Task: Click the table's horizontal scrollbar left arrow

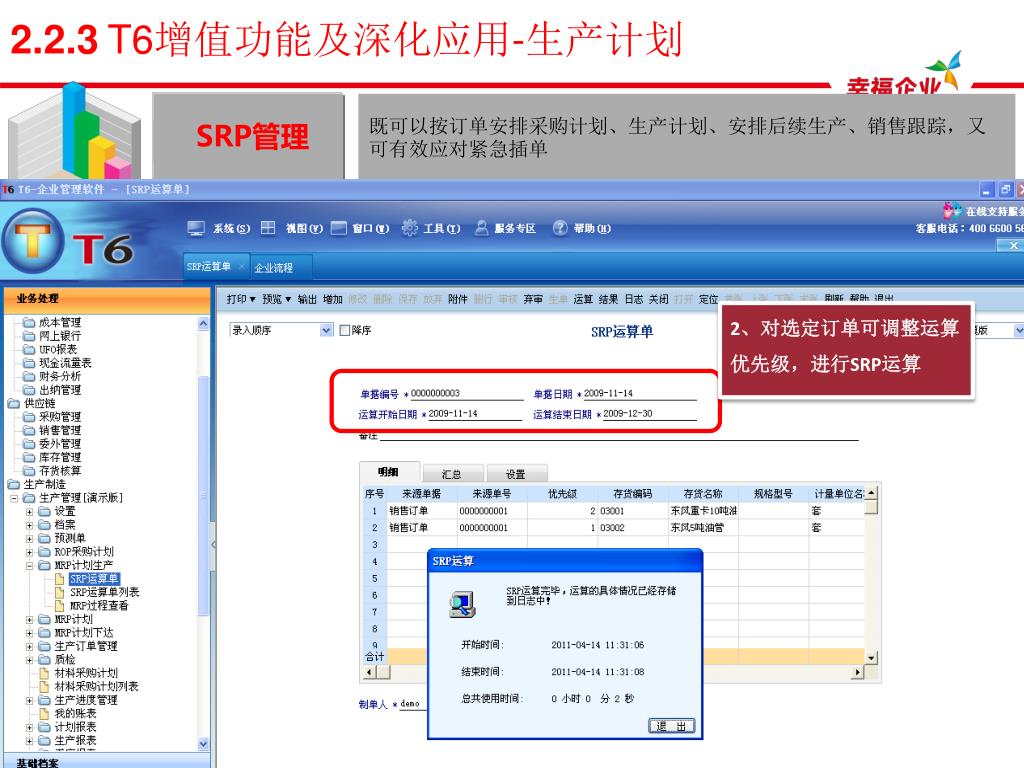Action: pyautogui.click(x=370, y=671)
